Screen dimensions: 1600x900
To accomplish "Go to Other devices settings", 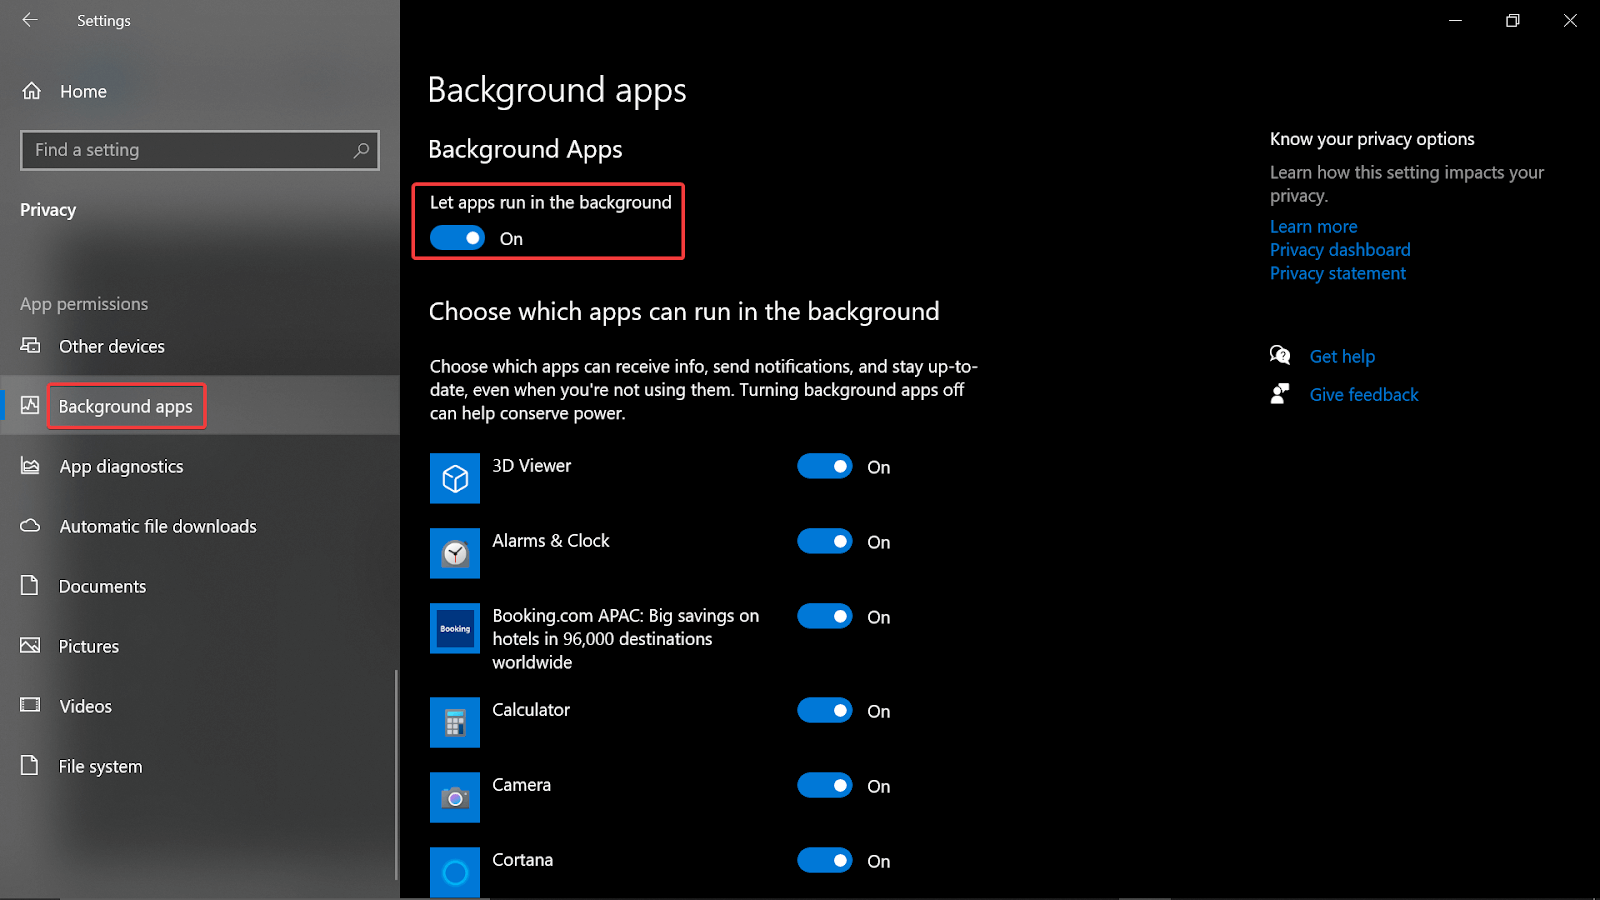I will [x=111, y=346].
